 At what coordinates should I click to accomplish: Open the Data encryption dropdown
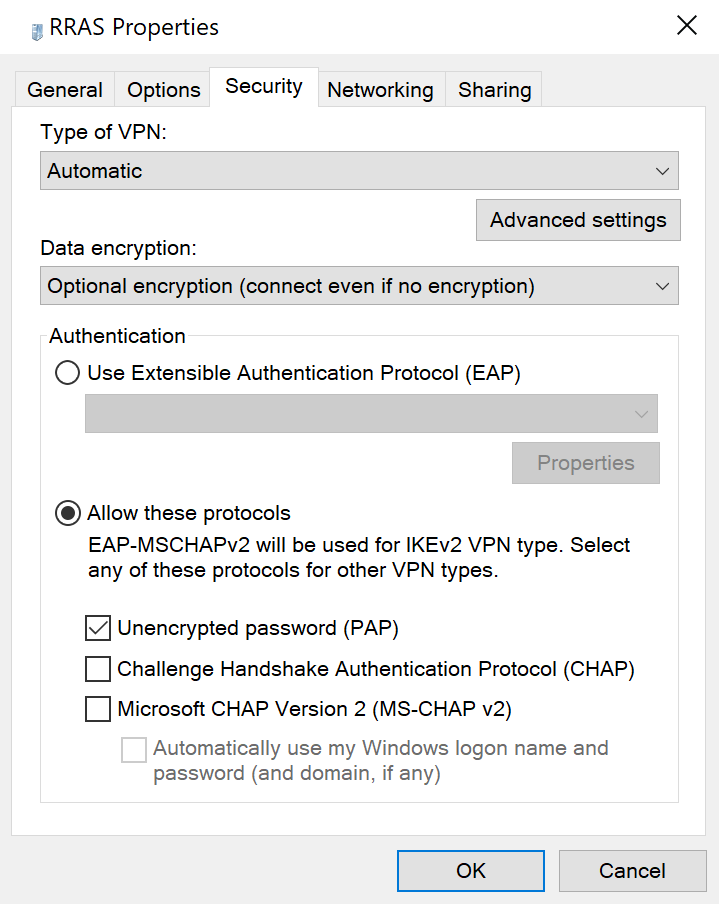click(359, 287)
